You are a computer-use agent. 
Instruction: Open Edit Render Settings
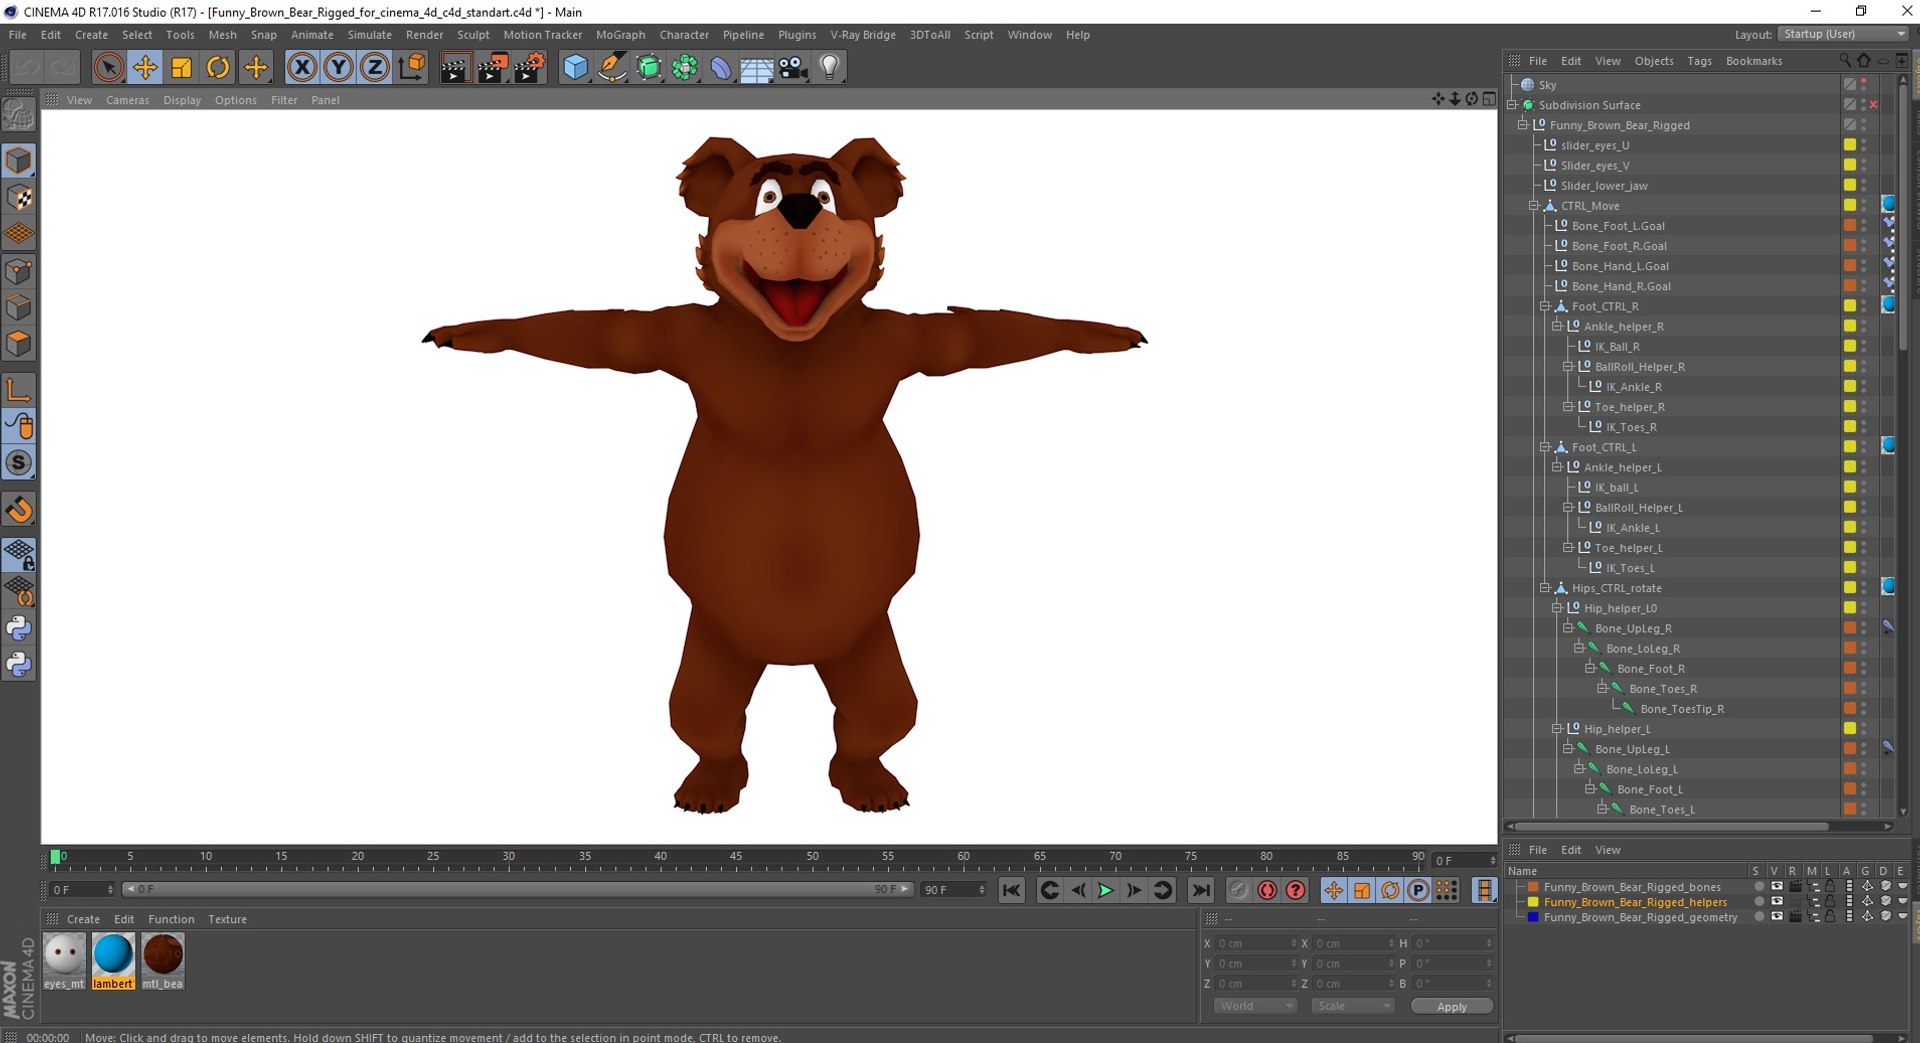[529, 68]
